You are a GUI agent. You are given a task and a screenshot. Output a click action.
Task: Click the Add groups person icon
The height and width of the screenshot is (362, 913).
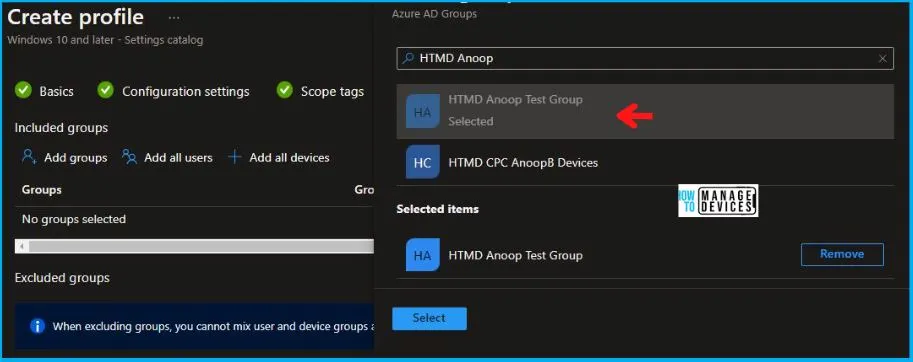(x=30, y=157)
